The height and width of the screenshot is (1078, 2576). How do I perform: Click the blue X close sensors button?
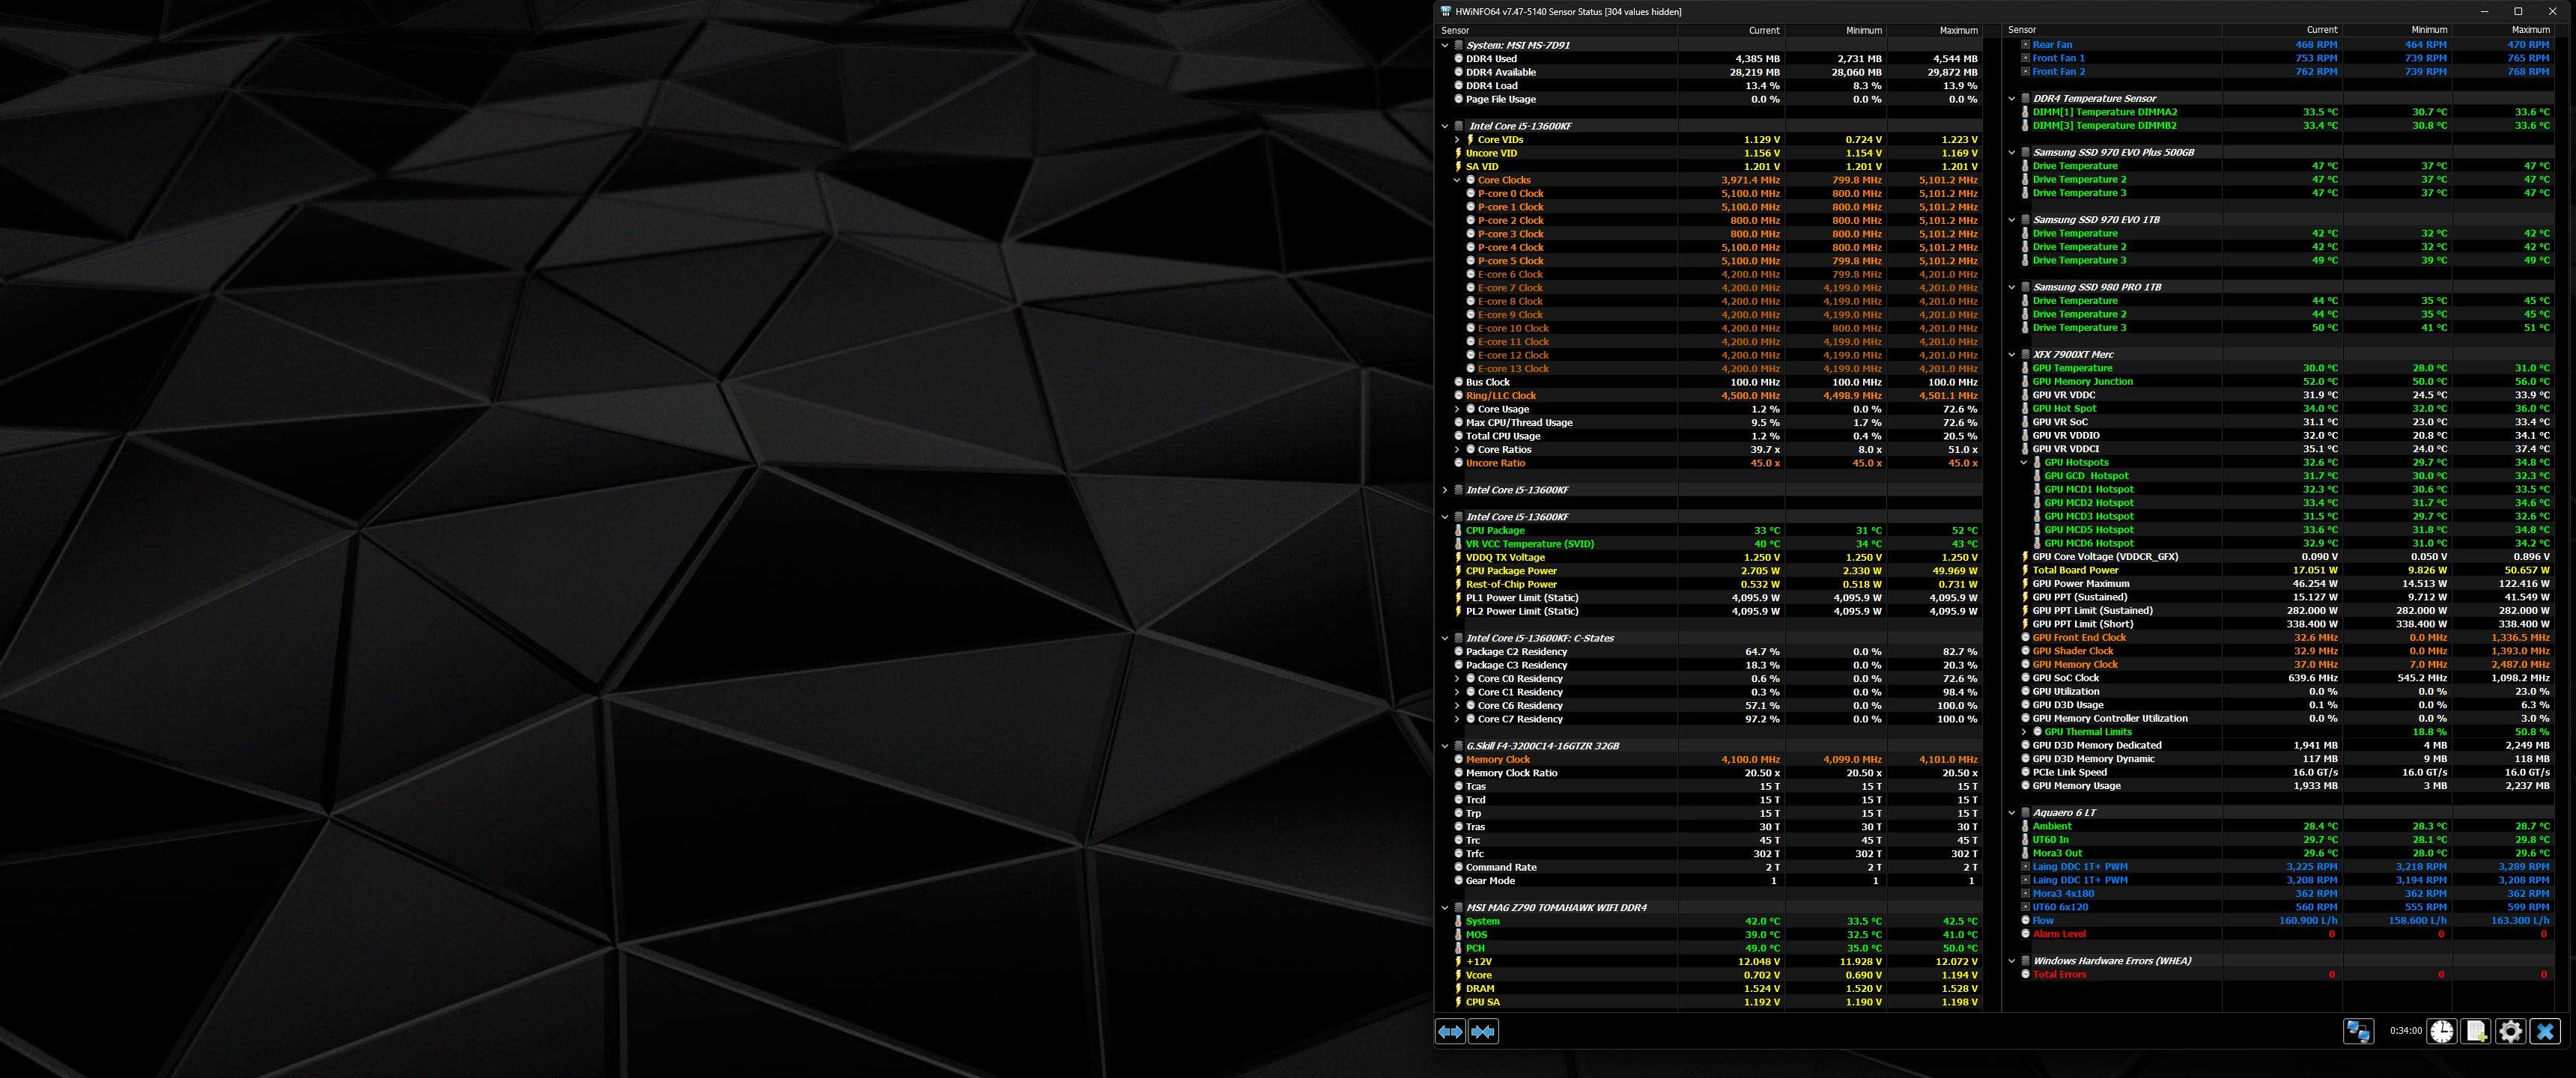pyautogui.click(x=2545, y=1031)
